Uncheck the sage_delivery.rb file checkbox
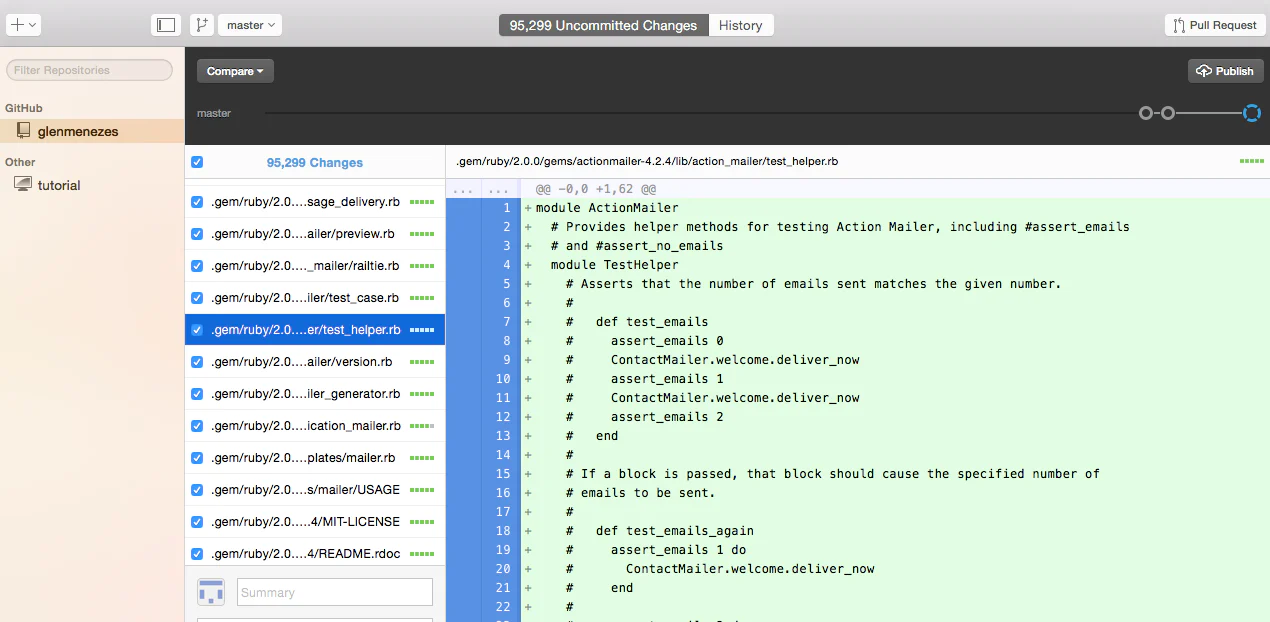This screenshot has height=622, width=1270. click(197, 202)
